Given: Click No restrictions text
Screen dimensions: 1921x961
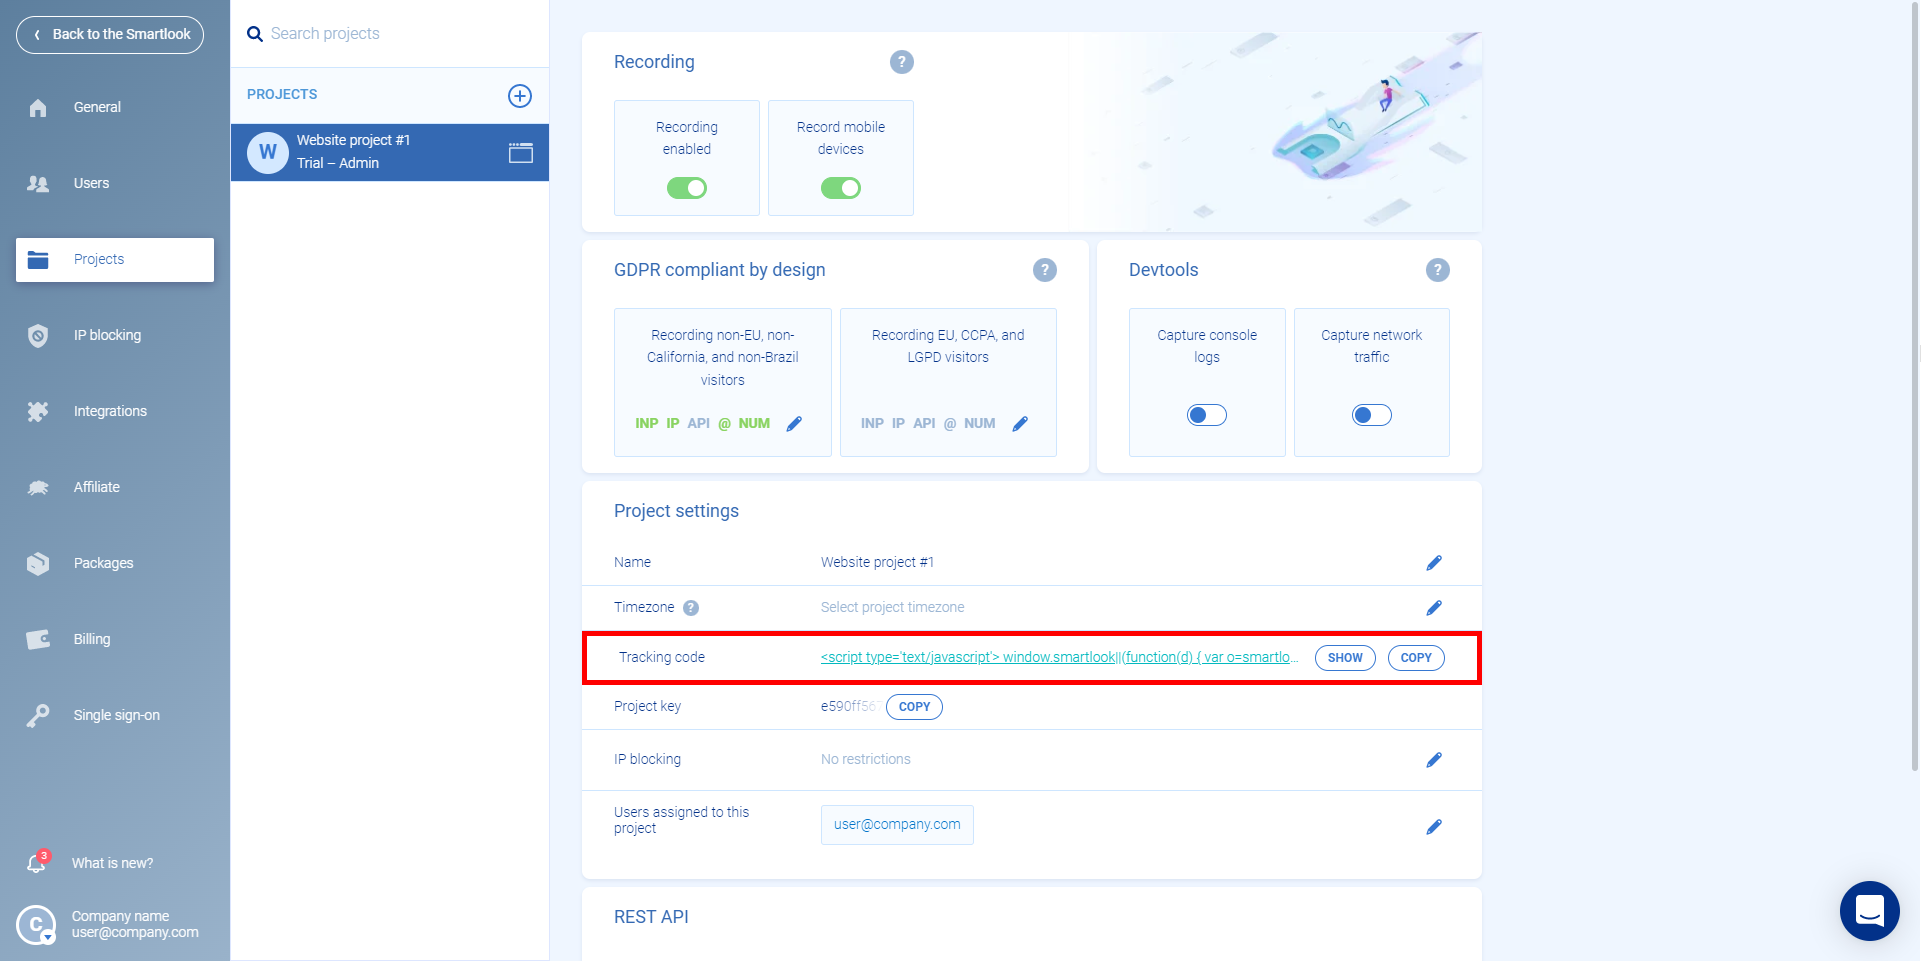Looking at the screenshot, I should click(866, 760).
